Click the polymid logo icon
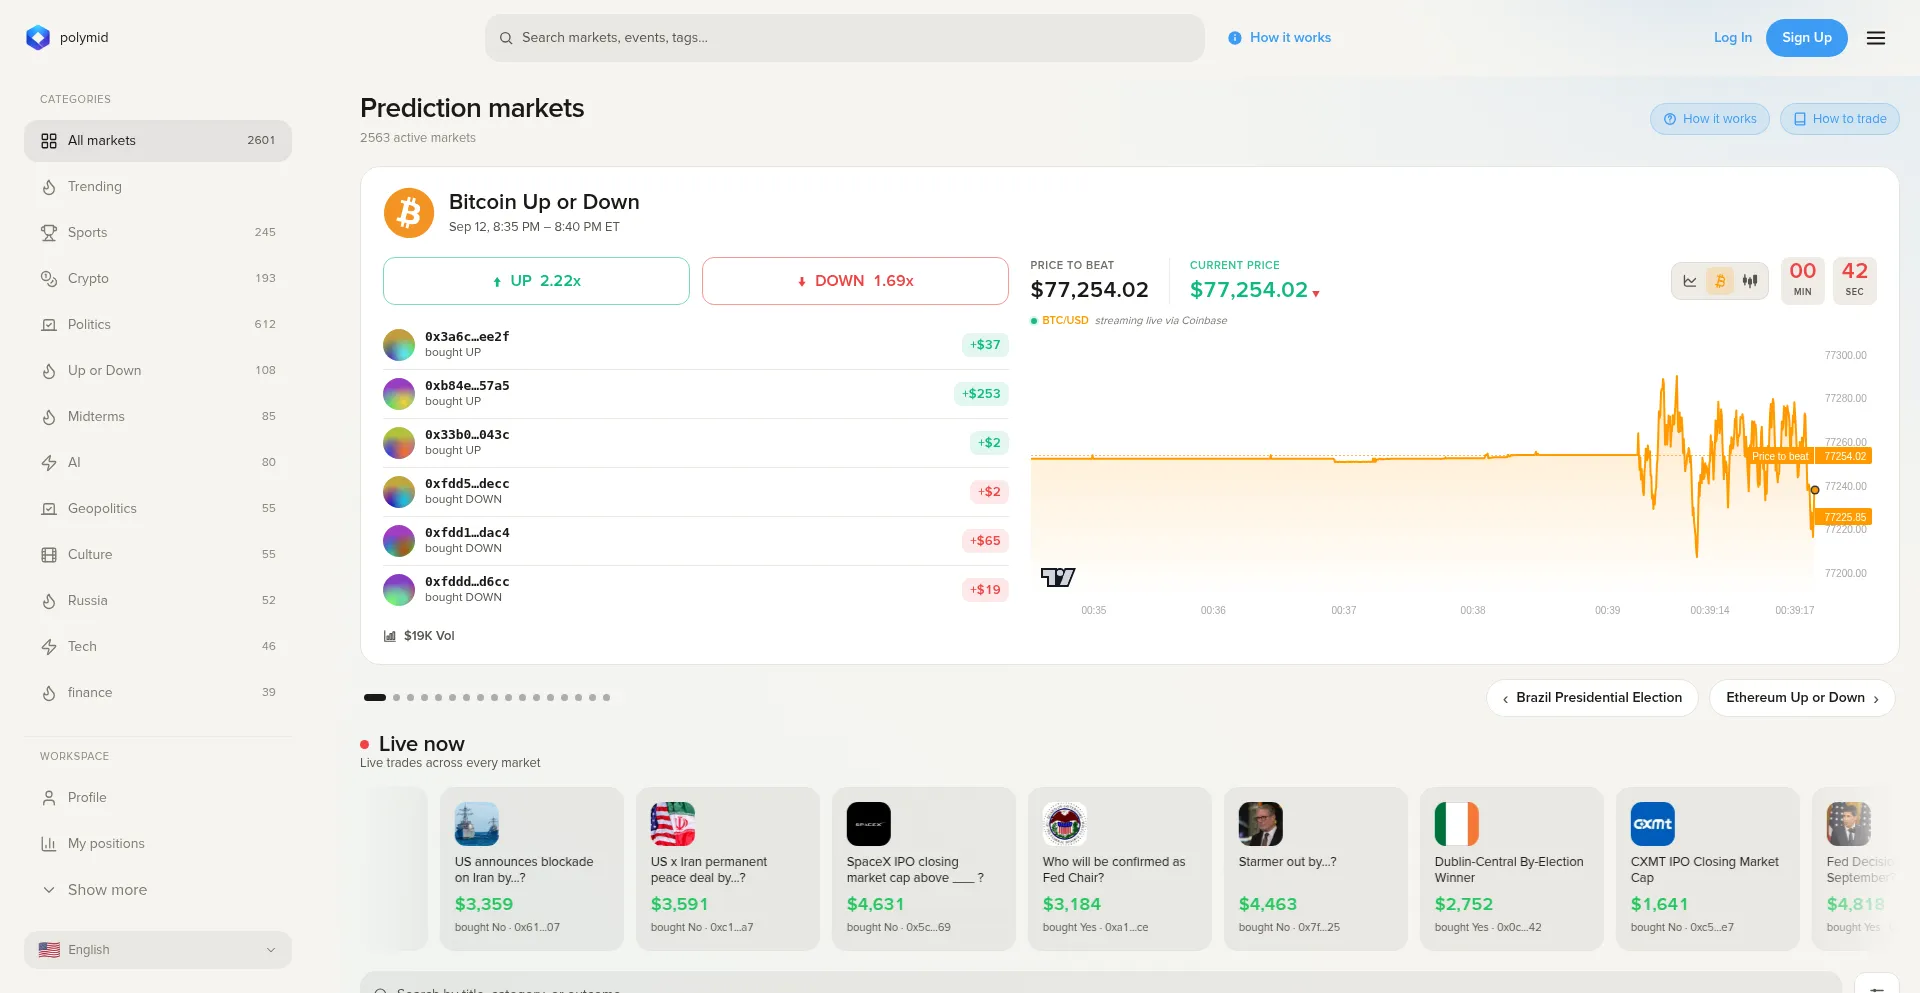This screenshot has height=993, width=1920. coord(38,38)
